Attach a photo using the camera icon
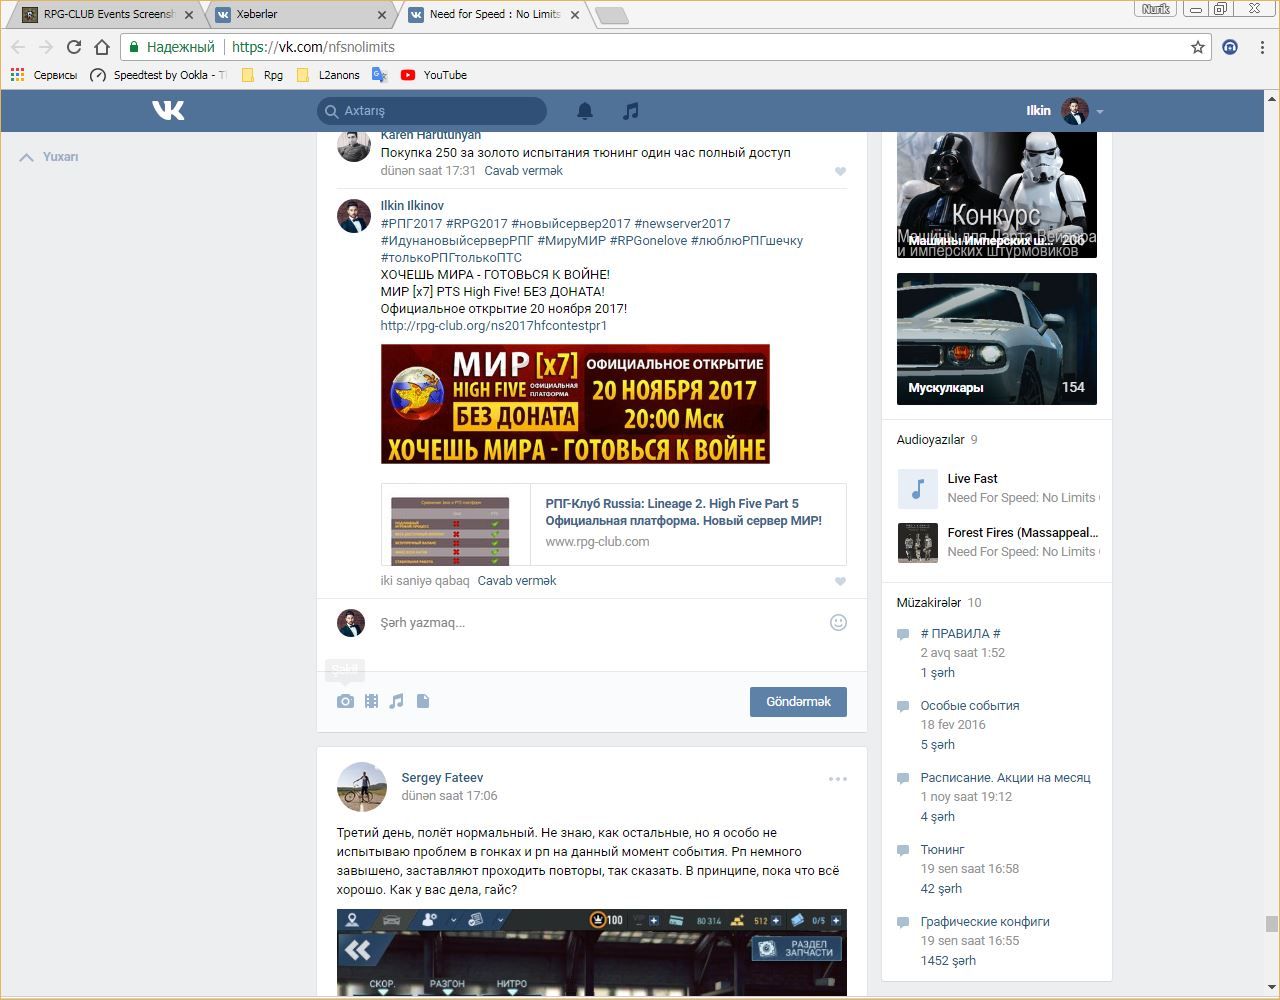The height and width of the screenshot is (1000, 1280). [345, 701]
